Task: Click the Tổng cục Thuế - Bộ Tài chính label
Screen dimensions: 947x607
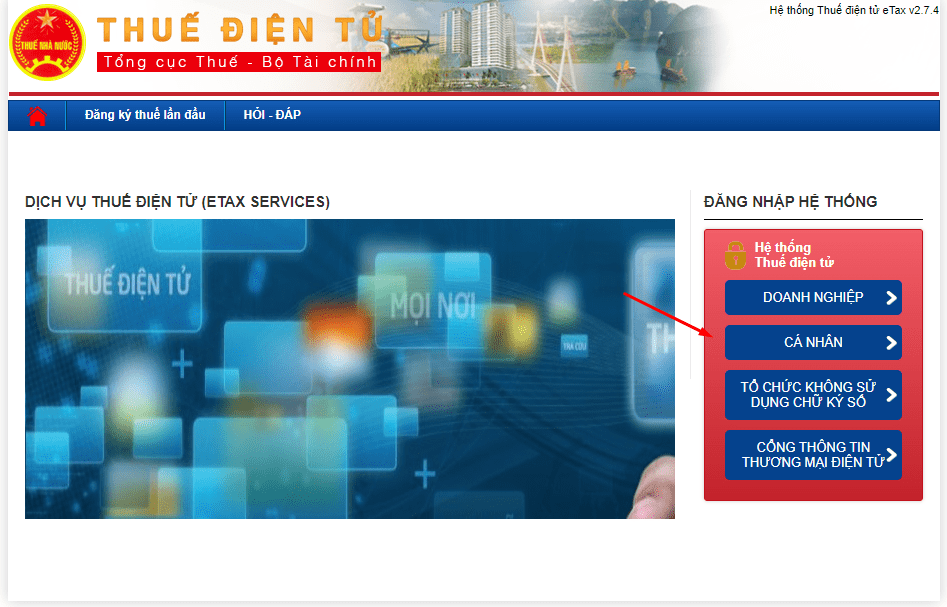Action: 239,62
